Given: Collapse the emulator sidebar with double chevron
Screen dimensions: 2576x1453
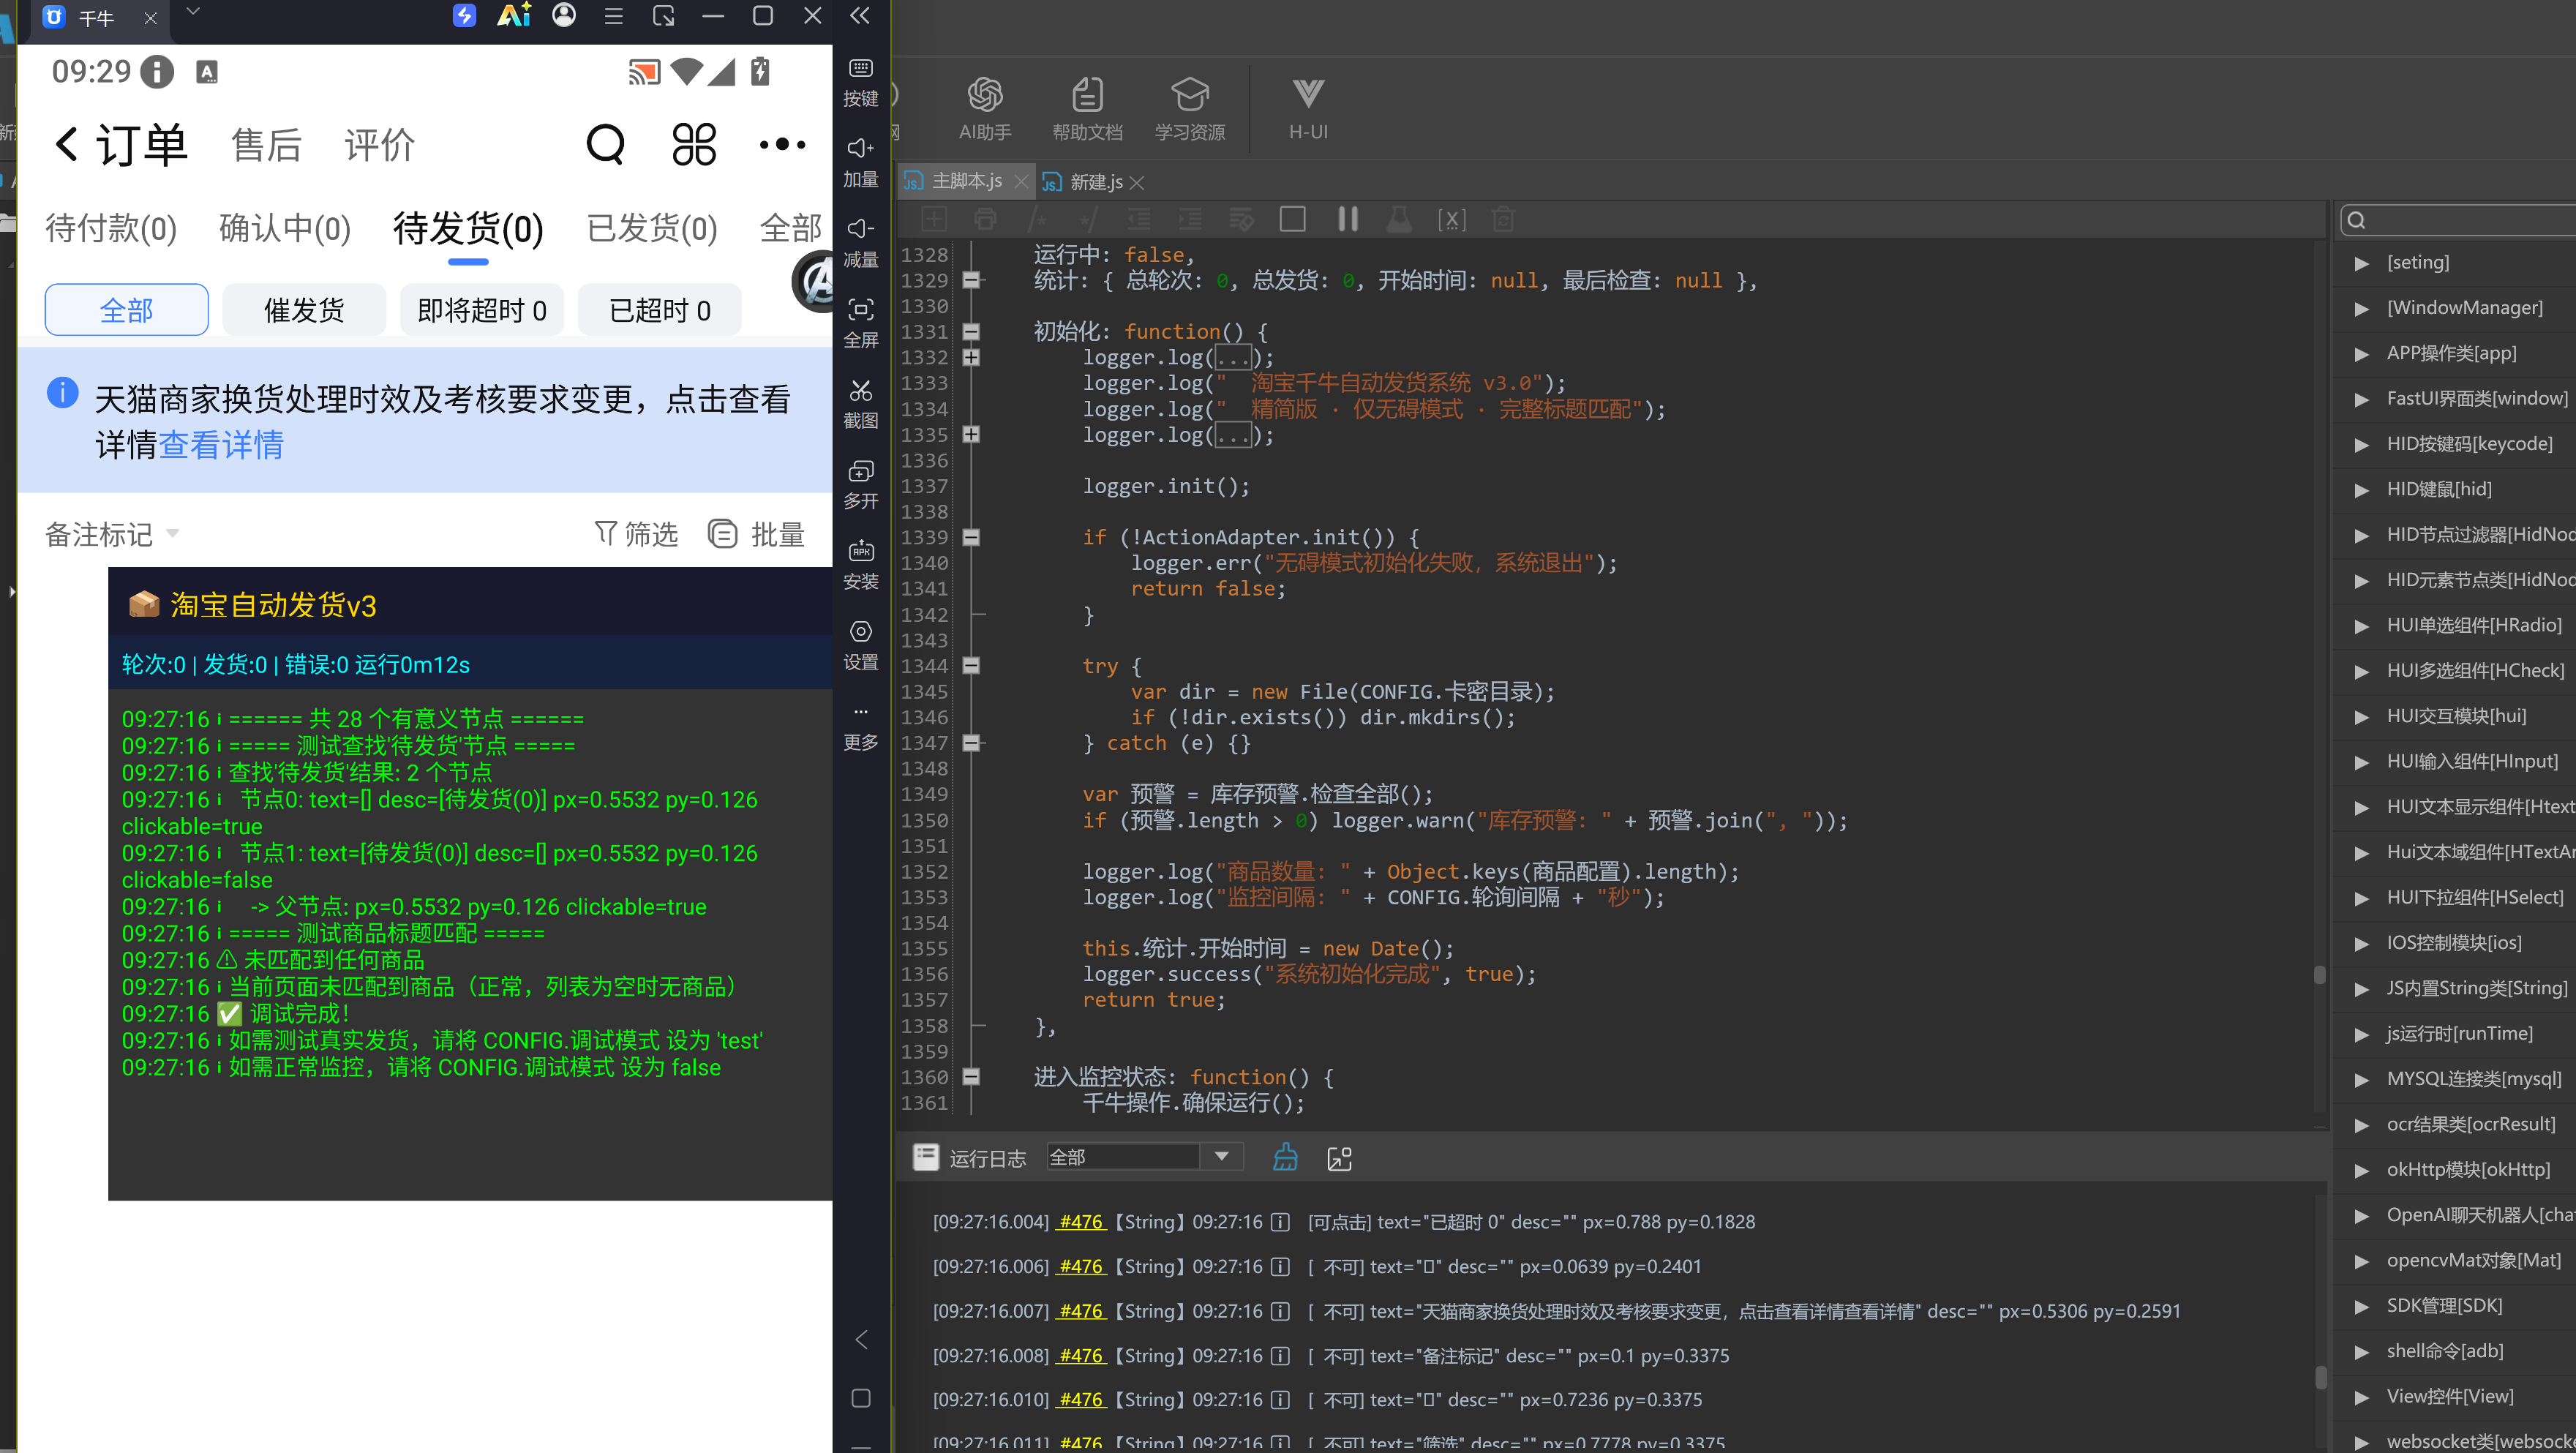Looking at the screenshot, I should tap(860, 15).
